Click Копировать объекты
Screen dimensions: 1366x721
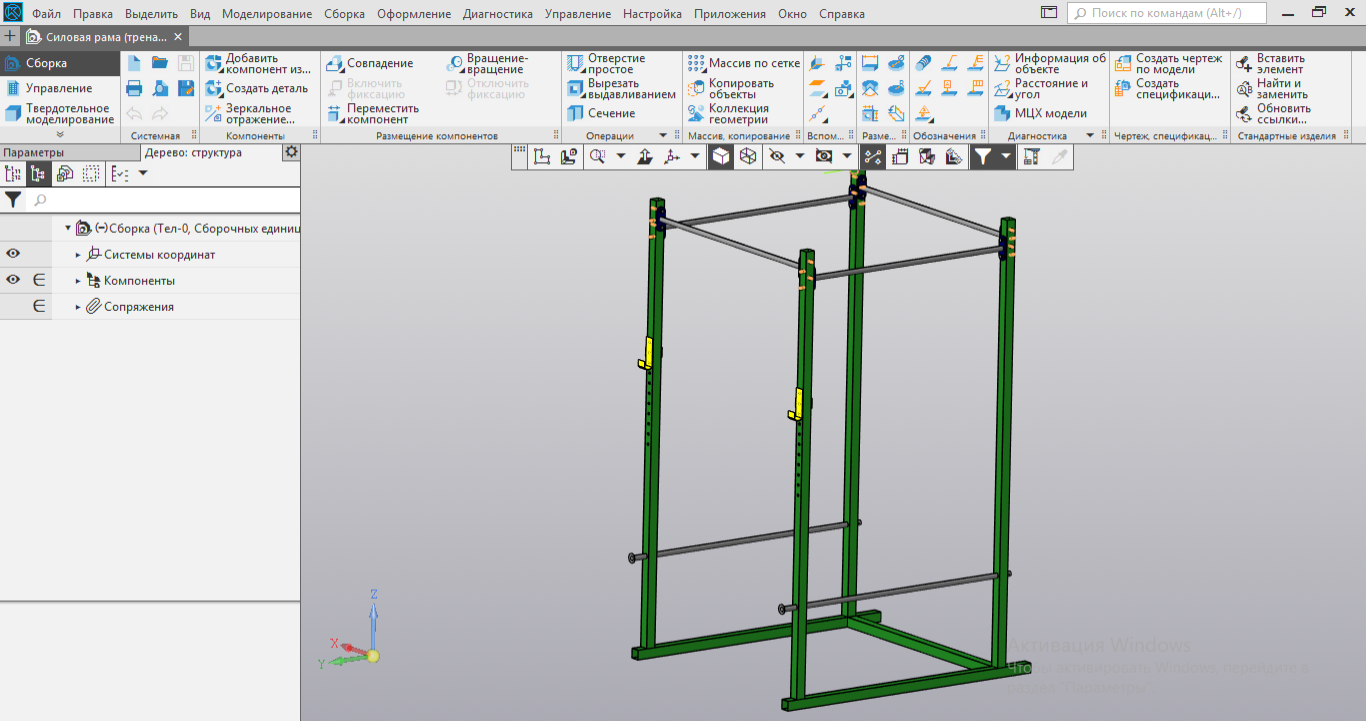pyautogui.click(x=731, y=88)
